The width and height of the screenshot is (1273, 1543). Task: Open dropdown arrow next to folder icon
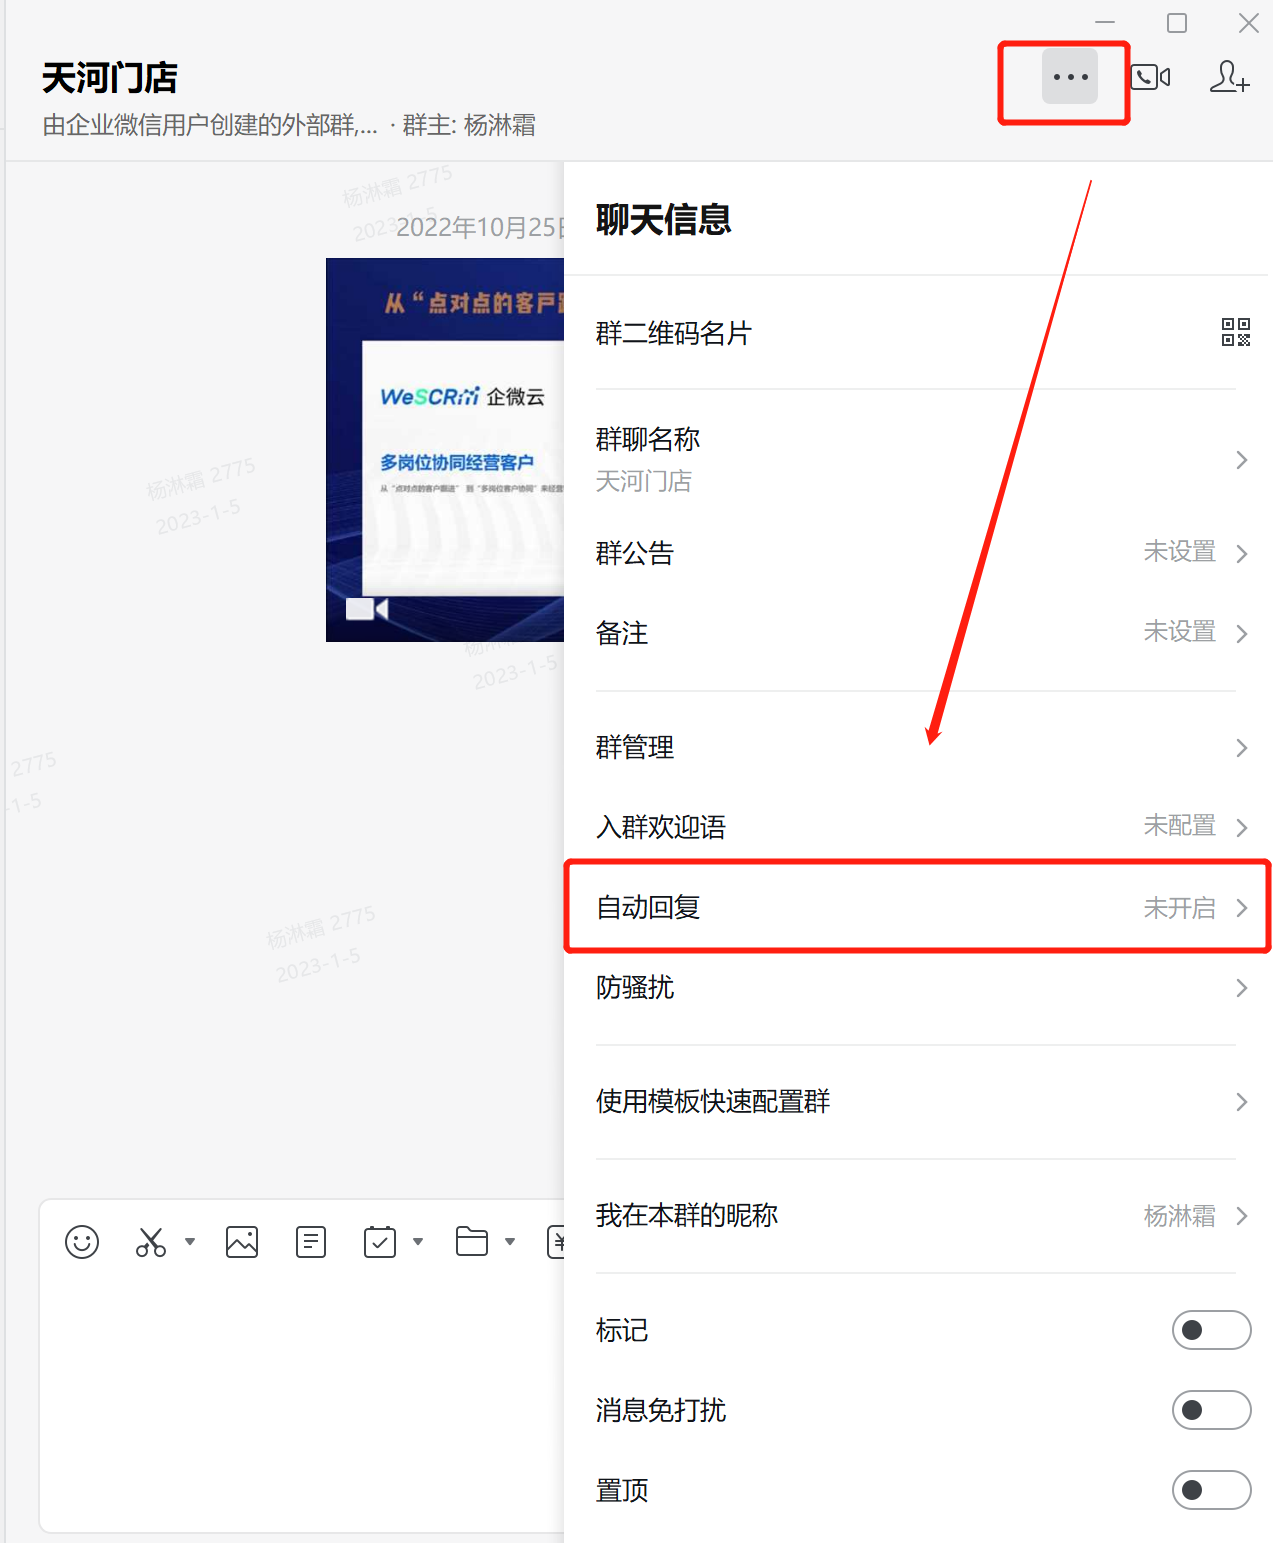click(x=510, y=1242)
